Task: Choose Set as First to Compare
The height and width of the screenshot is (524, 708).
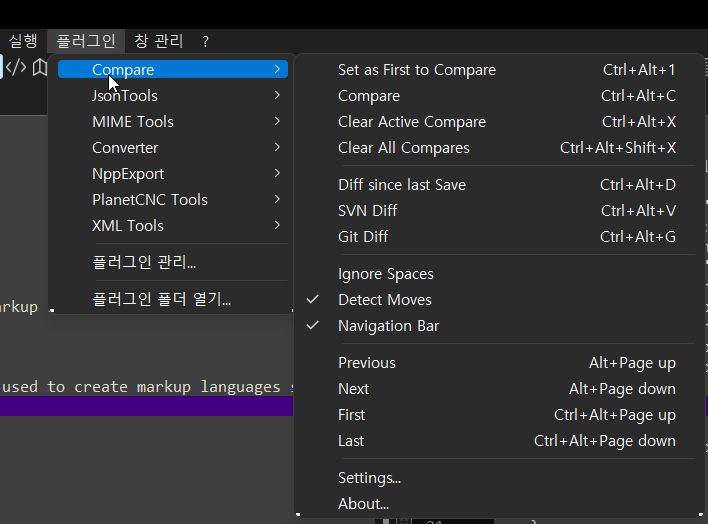Action: tap(498, 70)
